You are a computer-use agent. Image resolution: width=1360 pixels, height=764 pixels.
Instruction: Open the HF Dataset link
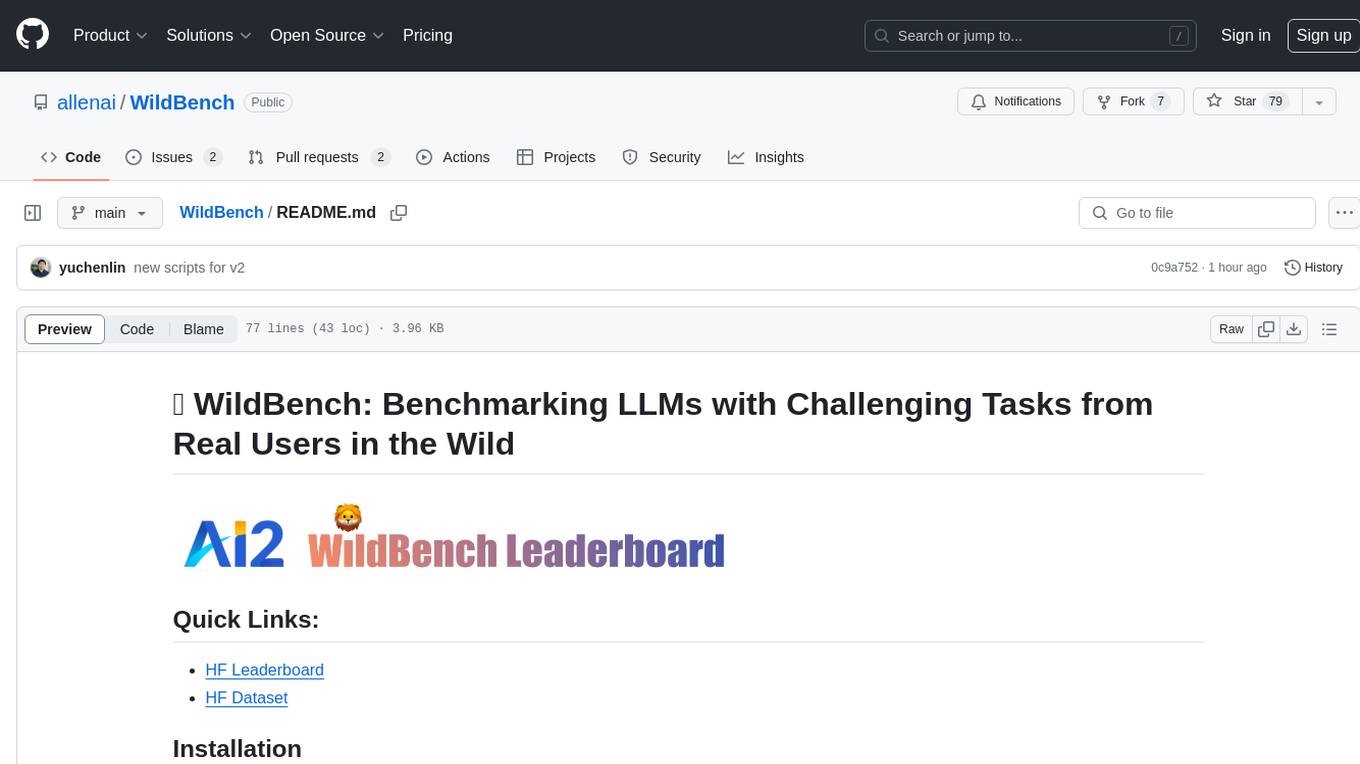[246, 698]
